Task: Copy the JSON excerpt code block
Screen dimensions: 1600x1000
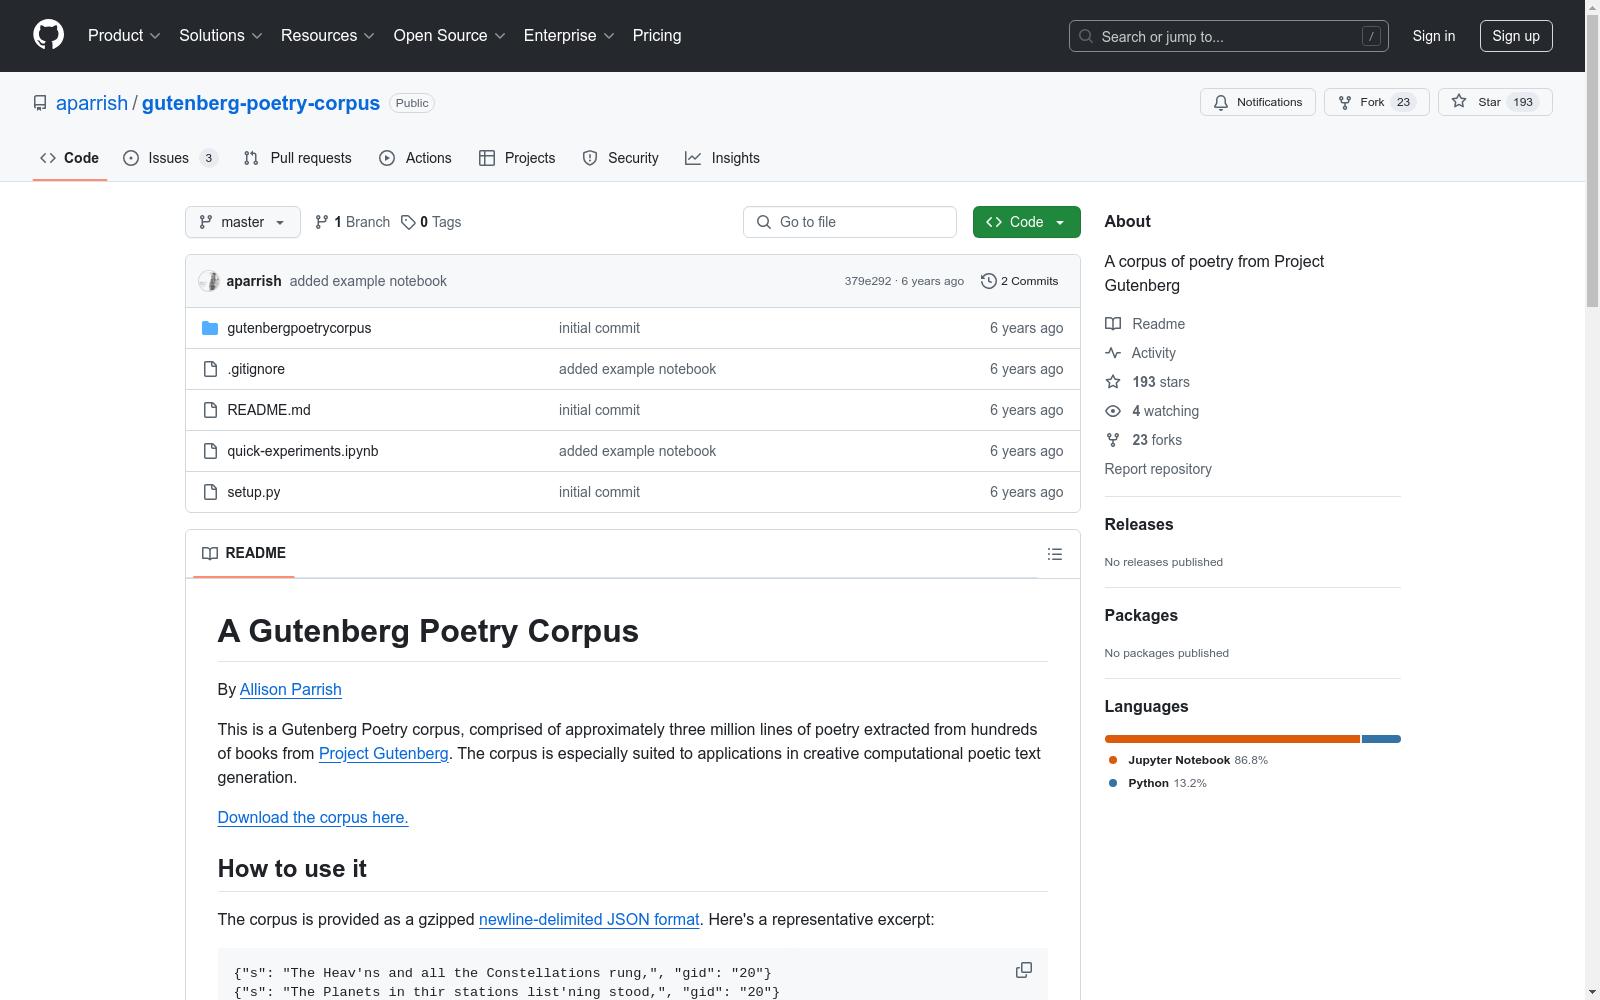Action: [1024, 970]
